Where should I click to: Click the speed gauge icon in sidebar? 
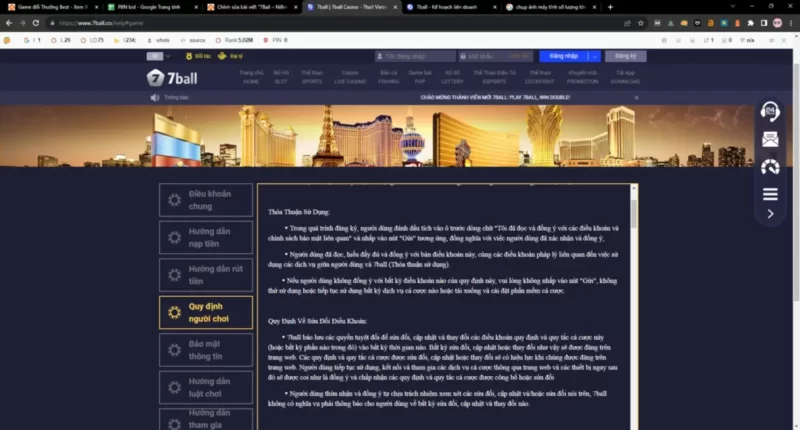[770, 166]
